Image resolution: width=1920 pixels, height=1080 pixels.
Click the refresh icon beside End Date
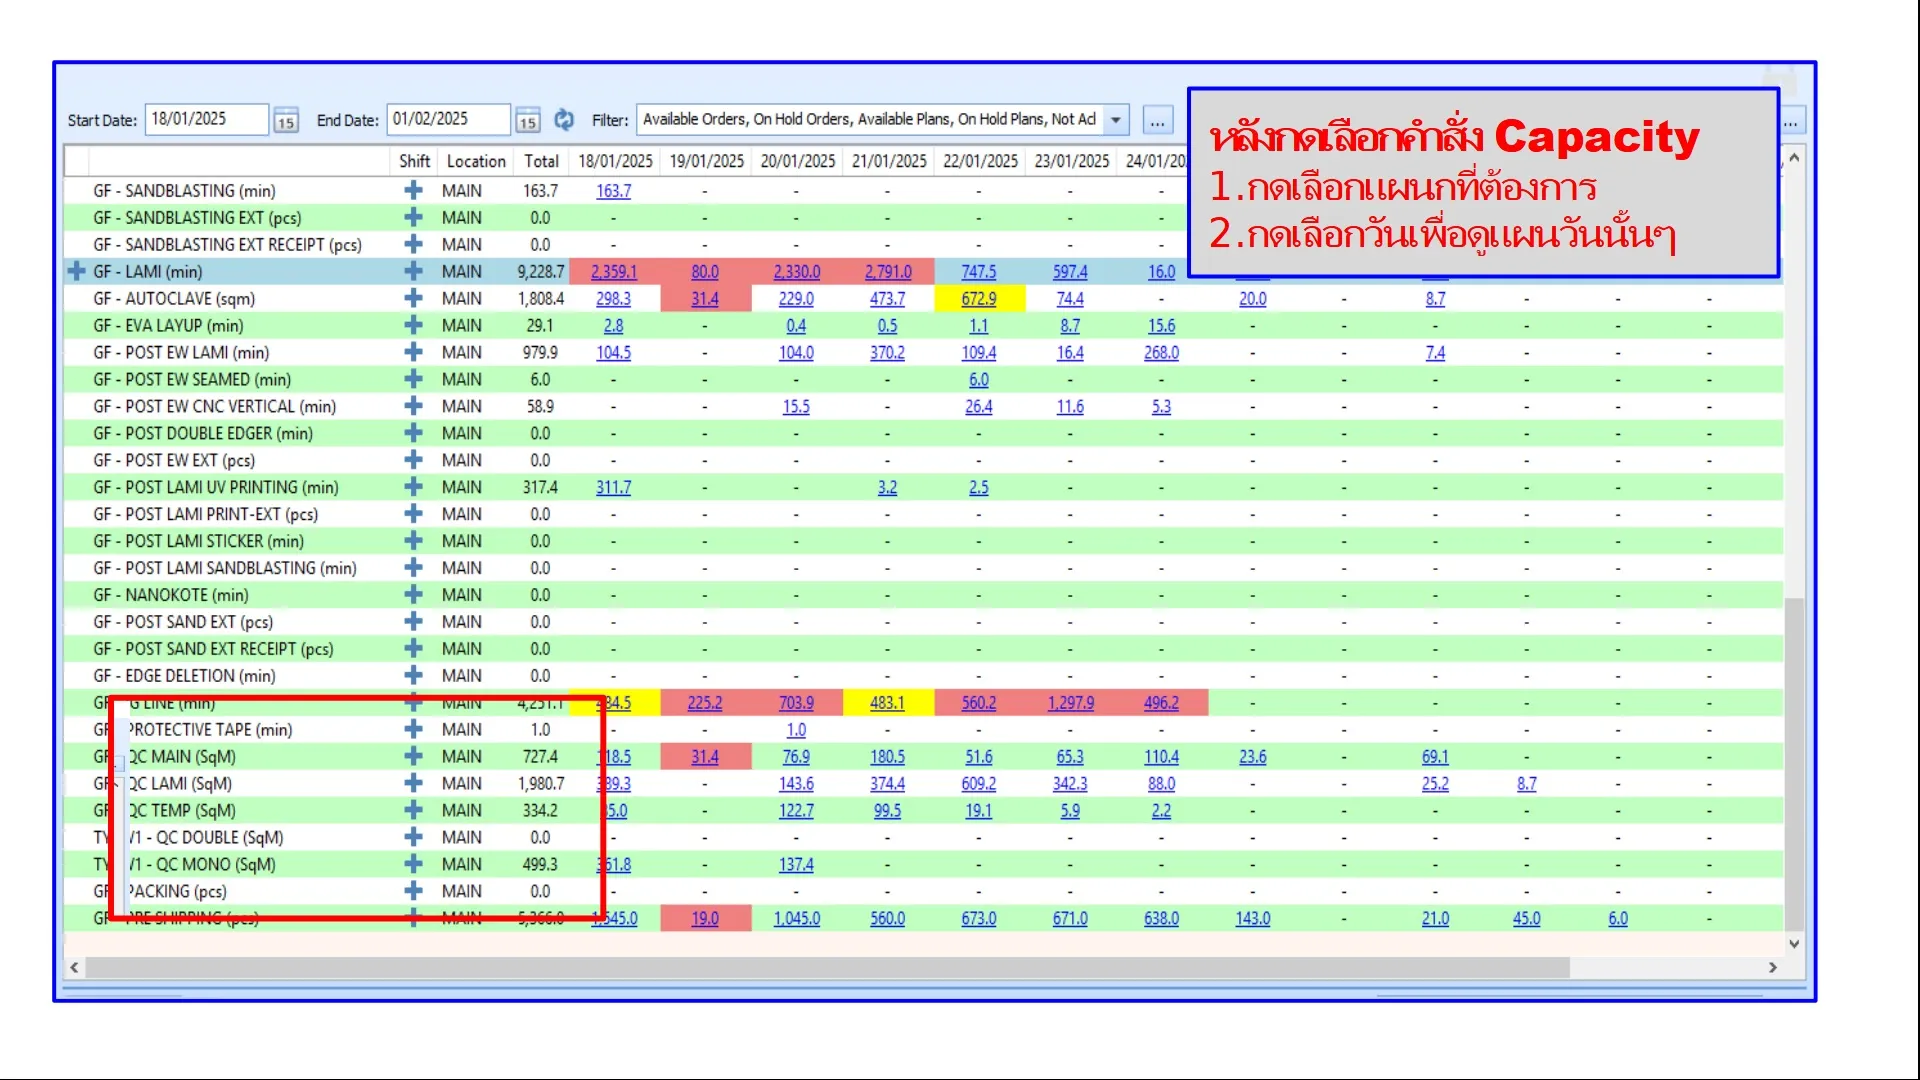(x=564, y=120)
